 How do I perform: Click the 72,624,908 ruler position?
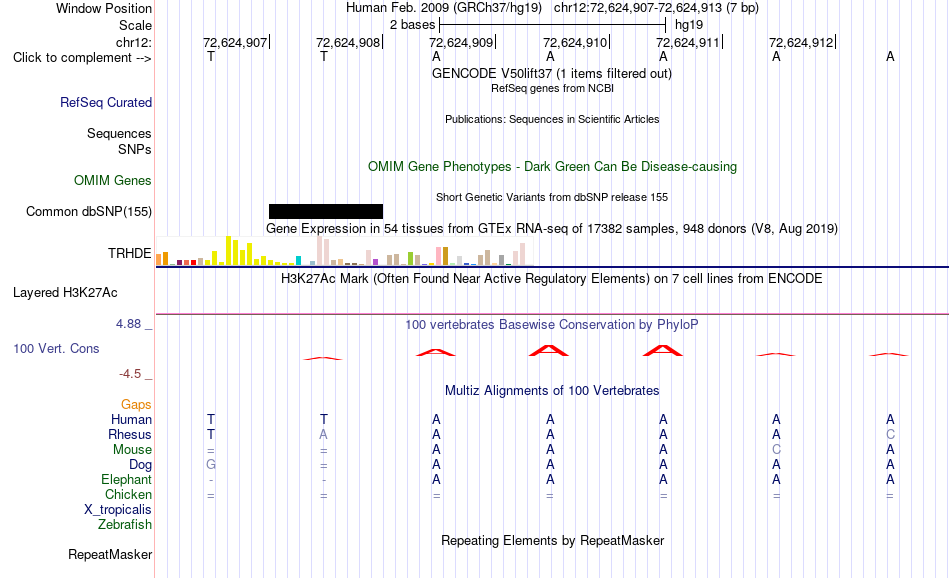pyautogui.click(x=348, y=42)
